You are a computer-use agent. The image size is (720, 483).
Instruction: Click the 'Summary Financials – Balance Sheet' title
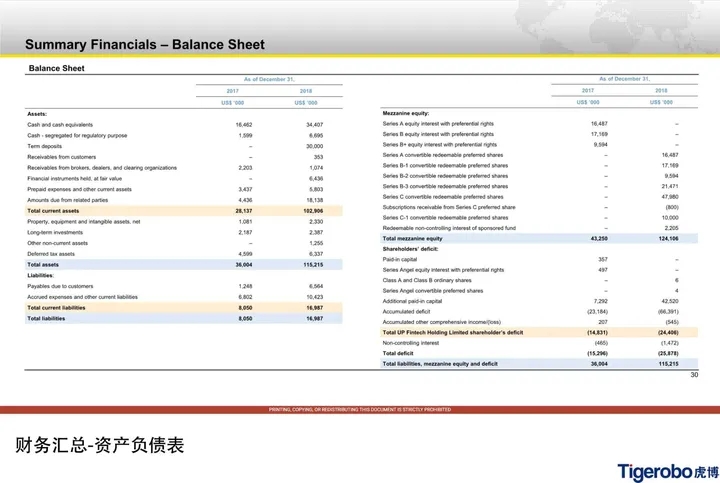pyautogui.click(x=145, y=45)
